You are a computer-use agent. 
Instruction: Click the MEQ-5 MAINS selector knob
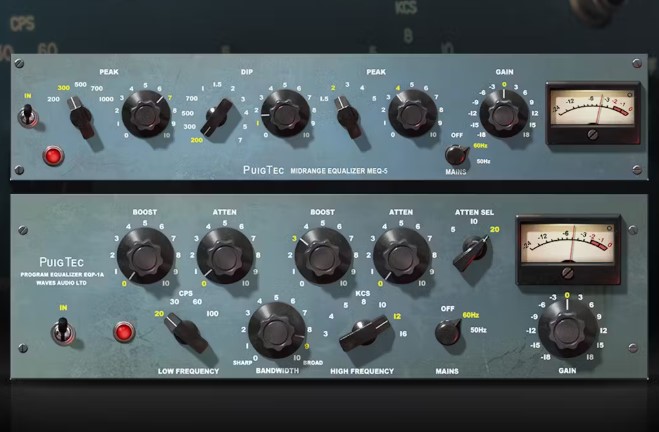tap(456, 155)
